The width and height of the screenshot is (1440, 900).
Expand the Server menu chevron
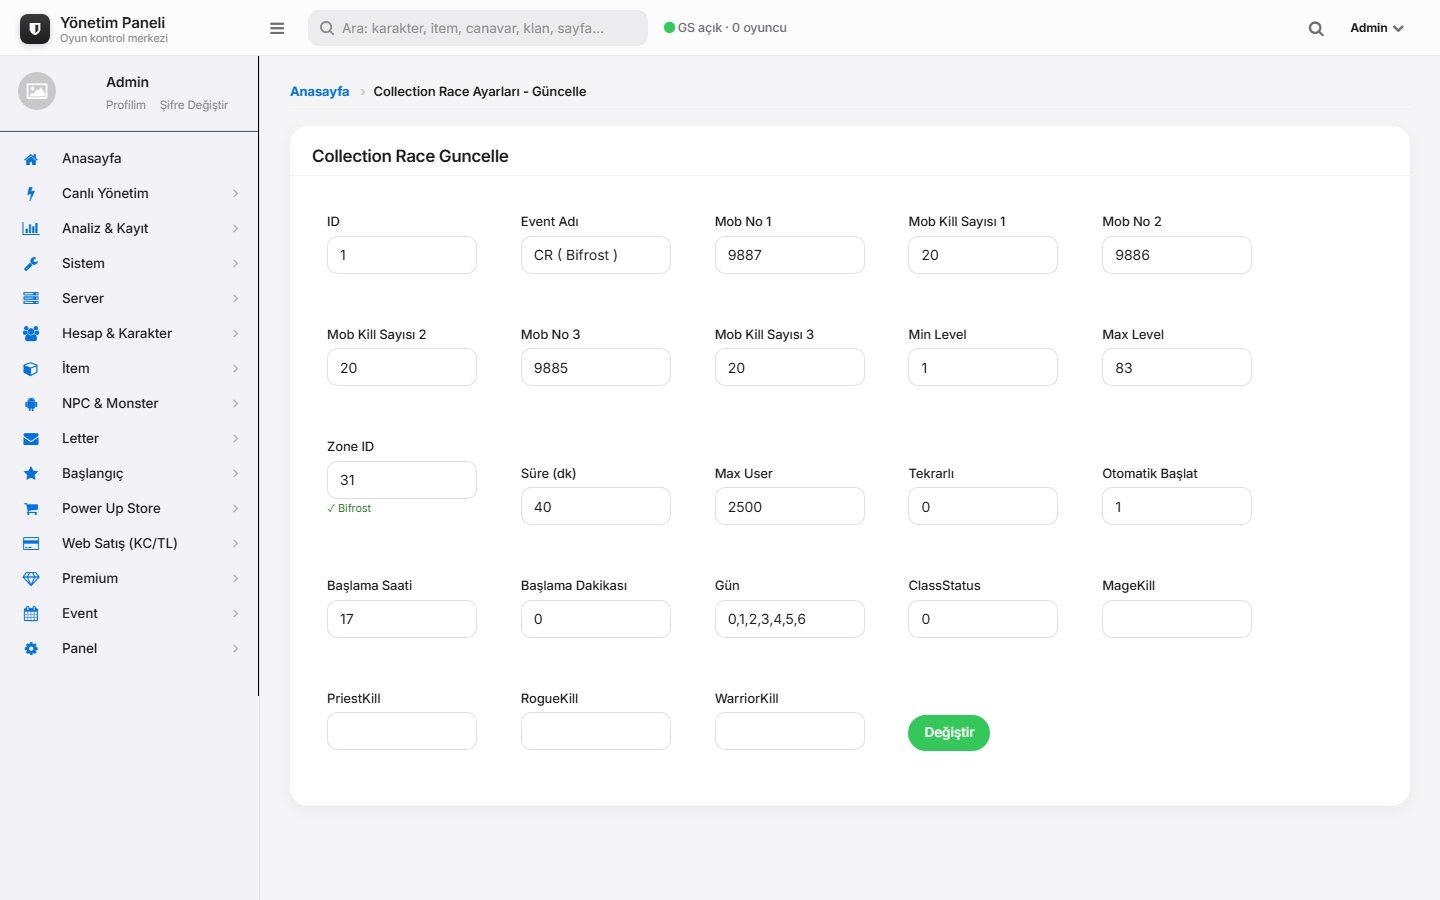(236, 299)
